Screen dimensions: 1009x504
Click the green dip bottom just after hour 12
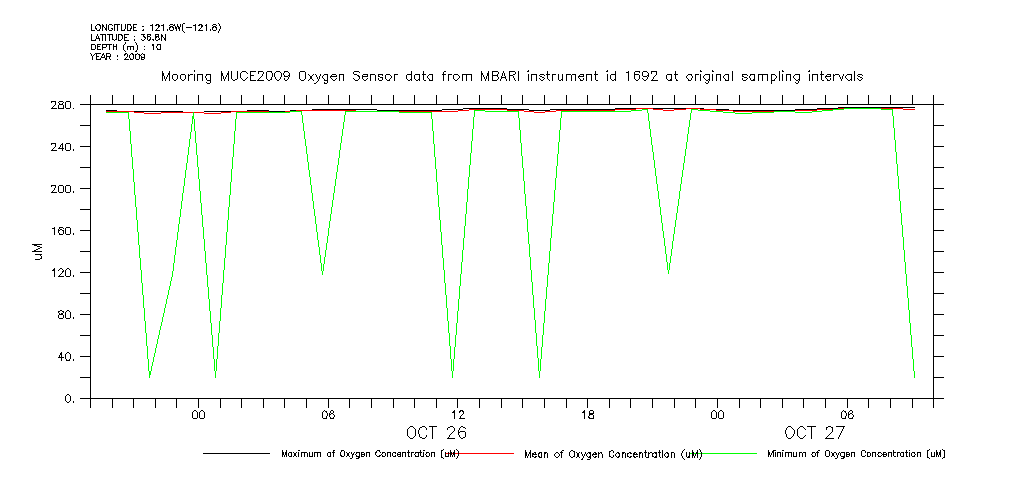pos(452,376)
